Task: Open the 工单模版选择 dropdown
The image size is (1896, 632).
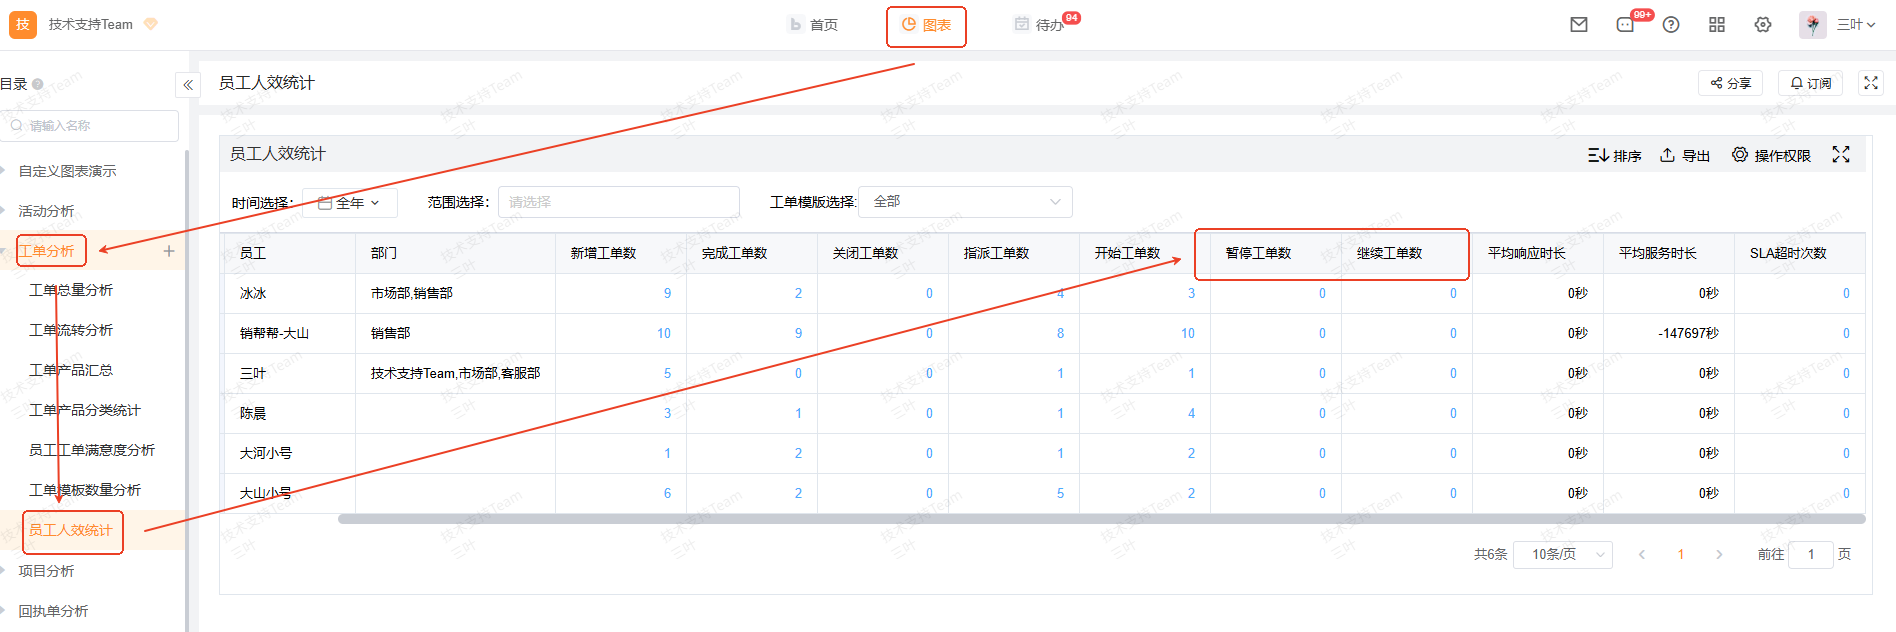Action: (x=965, y=202)
